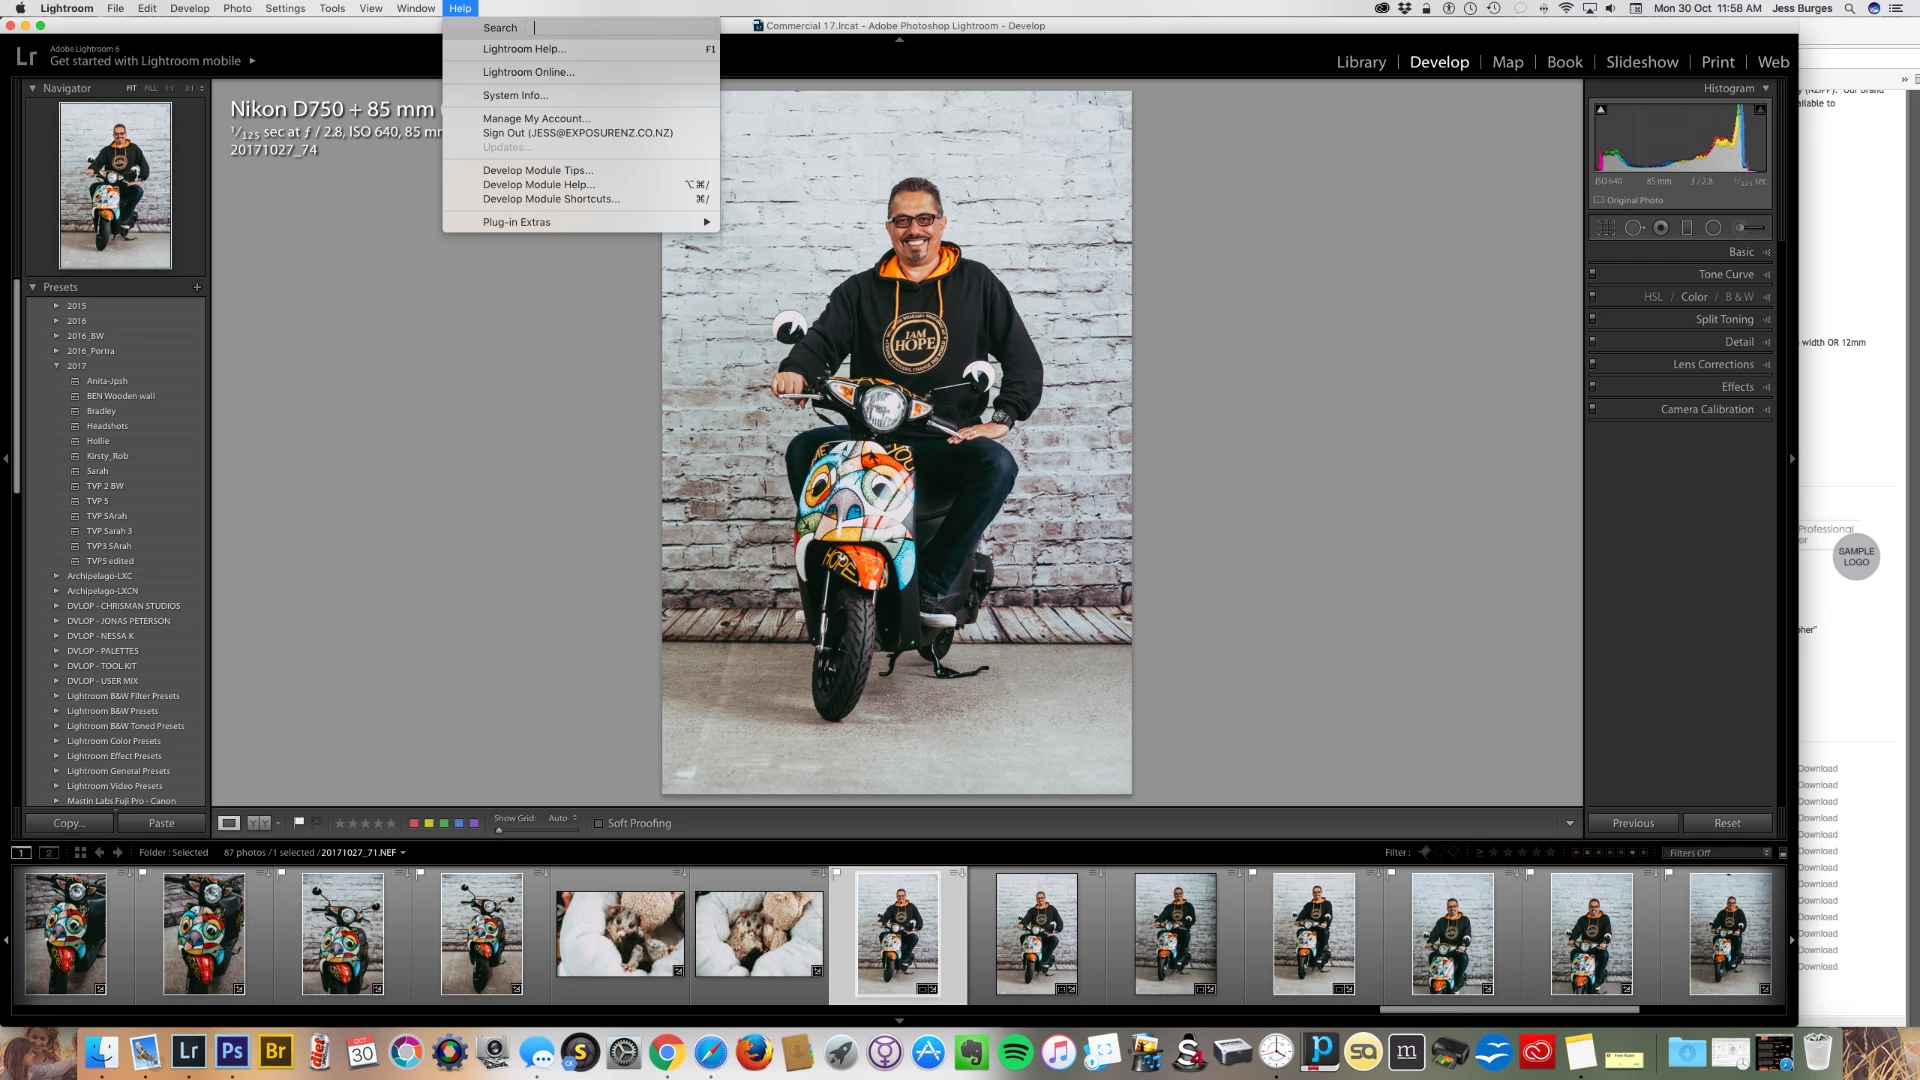
Task: Toggle Original Photo checkbox under histogram
Action: click(x=1599, y=200)
